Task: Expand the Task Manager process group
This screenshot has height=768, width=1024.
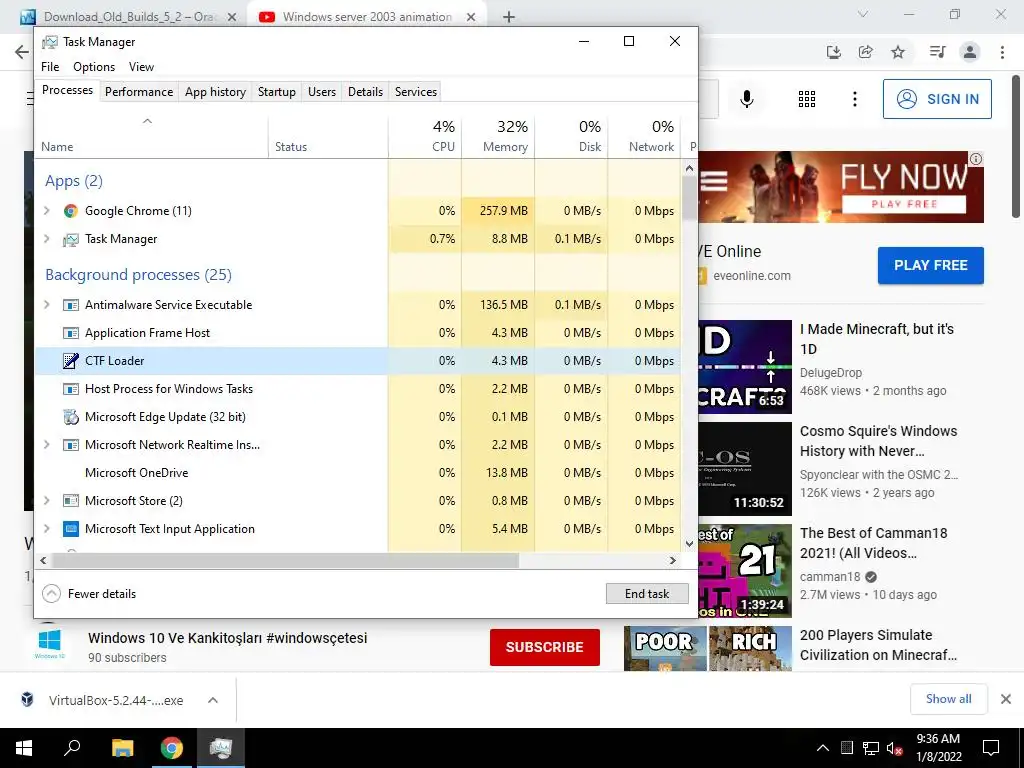Action: (46, 238)
